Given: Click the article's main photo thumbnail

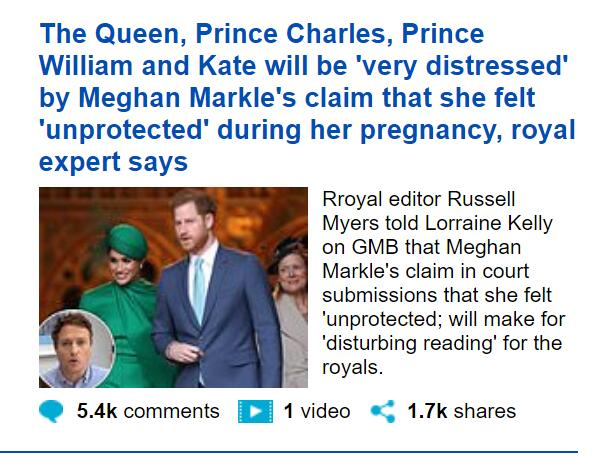Looking at the screenshot, I should pos(174,288).
